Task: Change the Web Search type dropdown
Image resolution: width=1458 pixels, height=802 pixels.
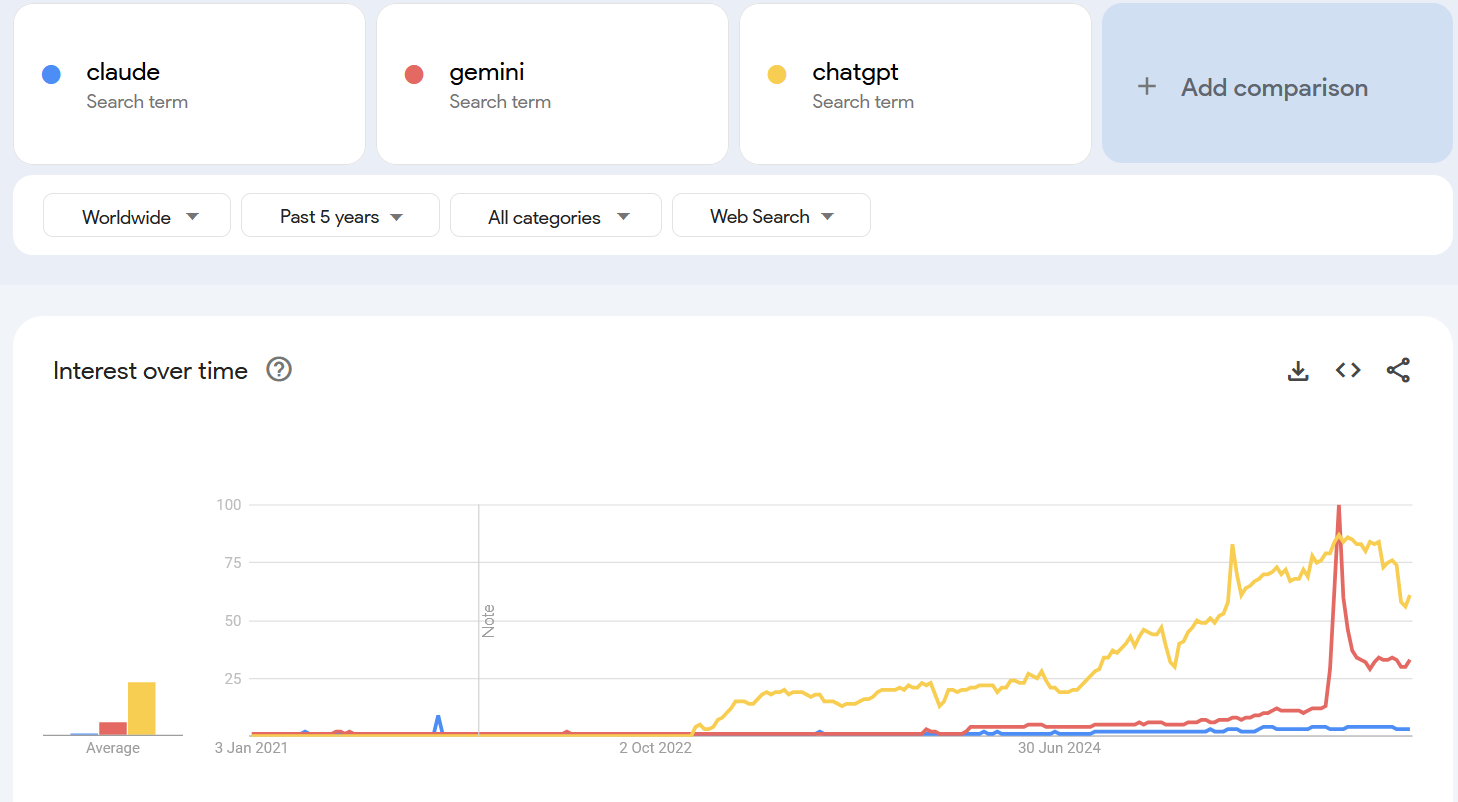Action: tap(771, 216)
